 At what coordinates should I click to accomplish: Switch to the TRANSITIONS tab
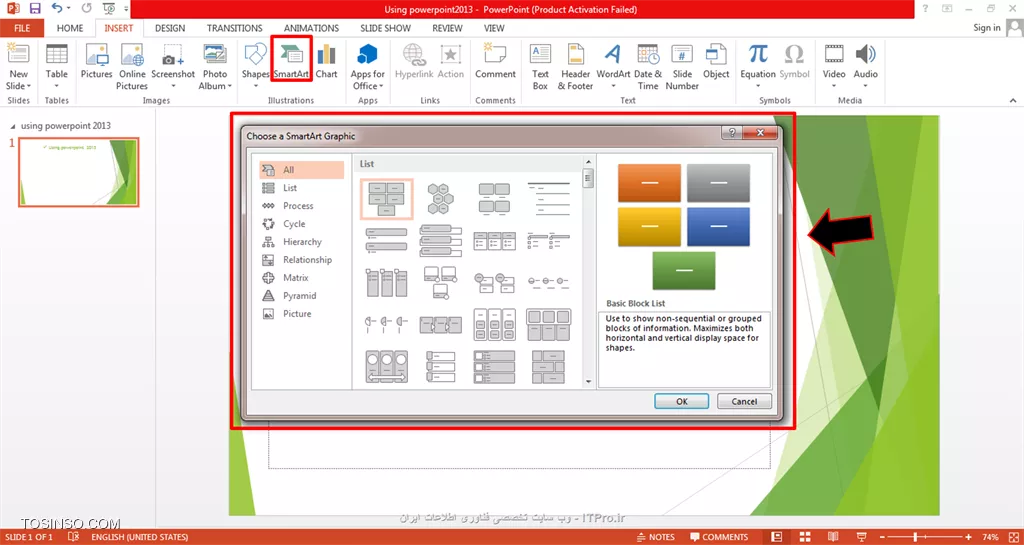pos(234,28)
